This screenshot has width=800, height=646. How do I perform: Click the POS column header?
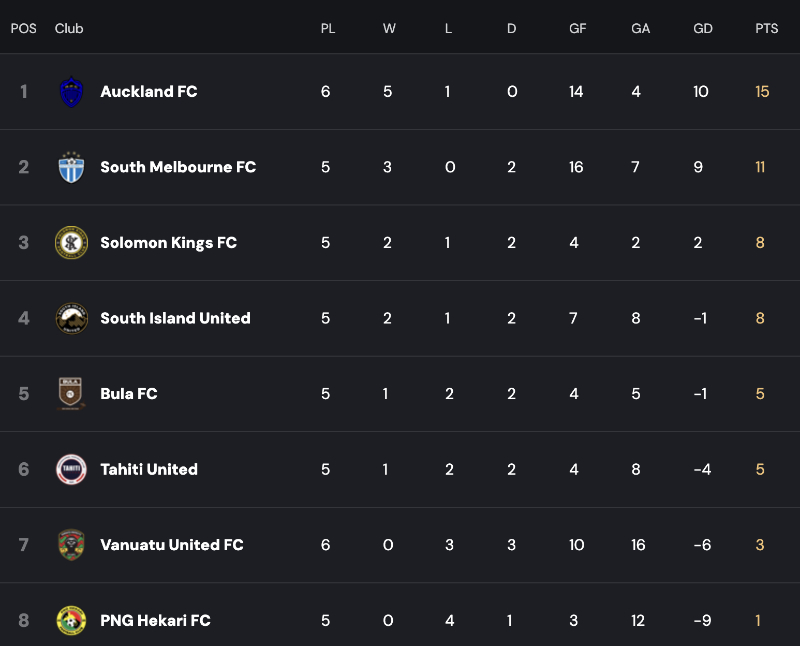(x=24, y=28)
